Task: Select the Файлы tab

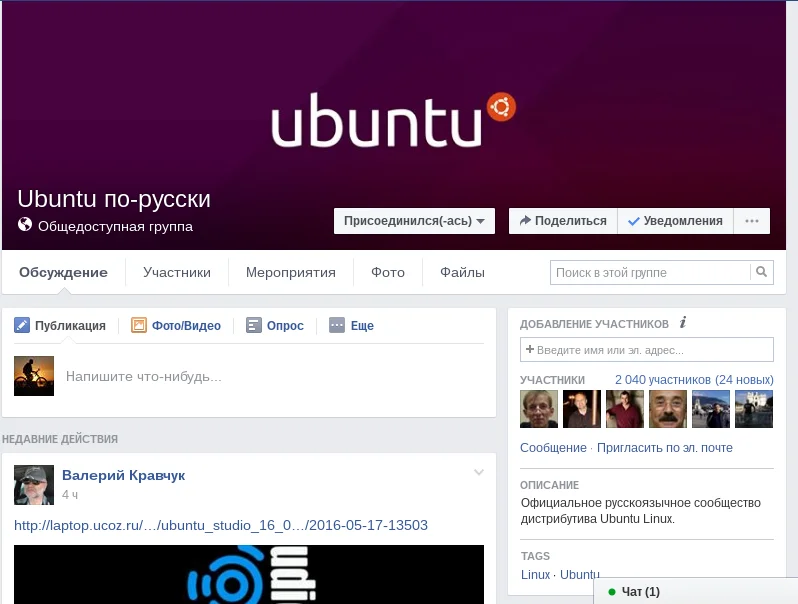Action: 462,272
